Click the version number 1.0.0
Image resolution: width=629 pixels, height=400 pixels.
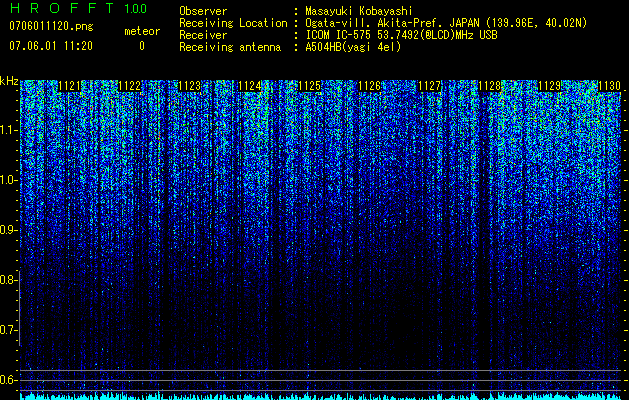135,8
